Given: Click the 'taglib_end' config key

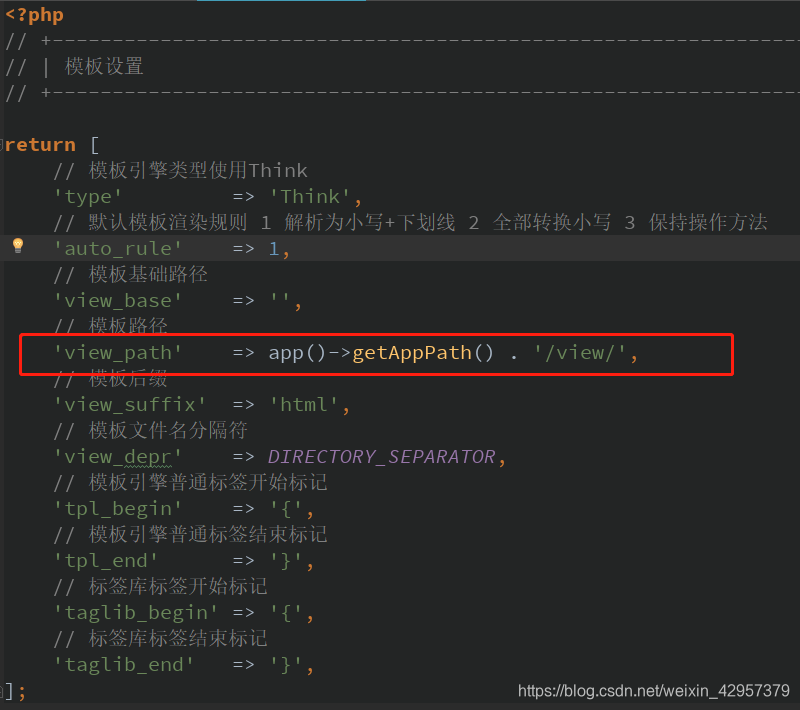Looking at the screenshot, I should (x=122, y=664).
